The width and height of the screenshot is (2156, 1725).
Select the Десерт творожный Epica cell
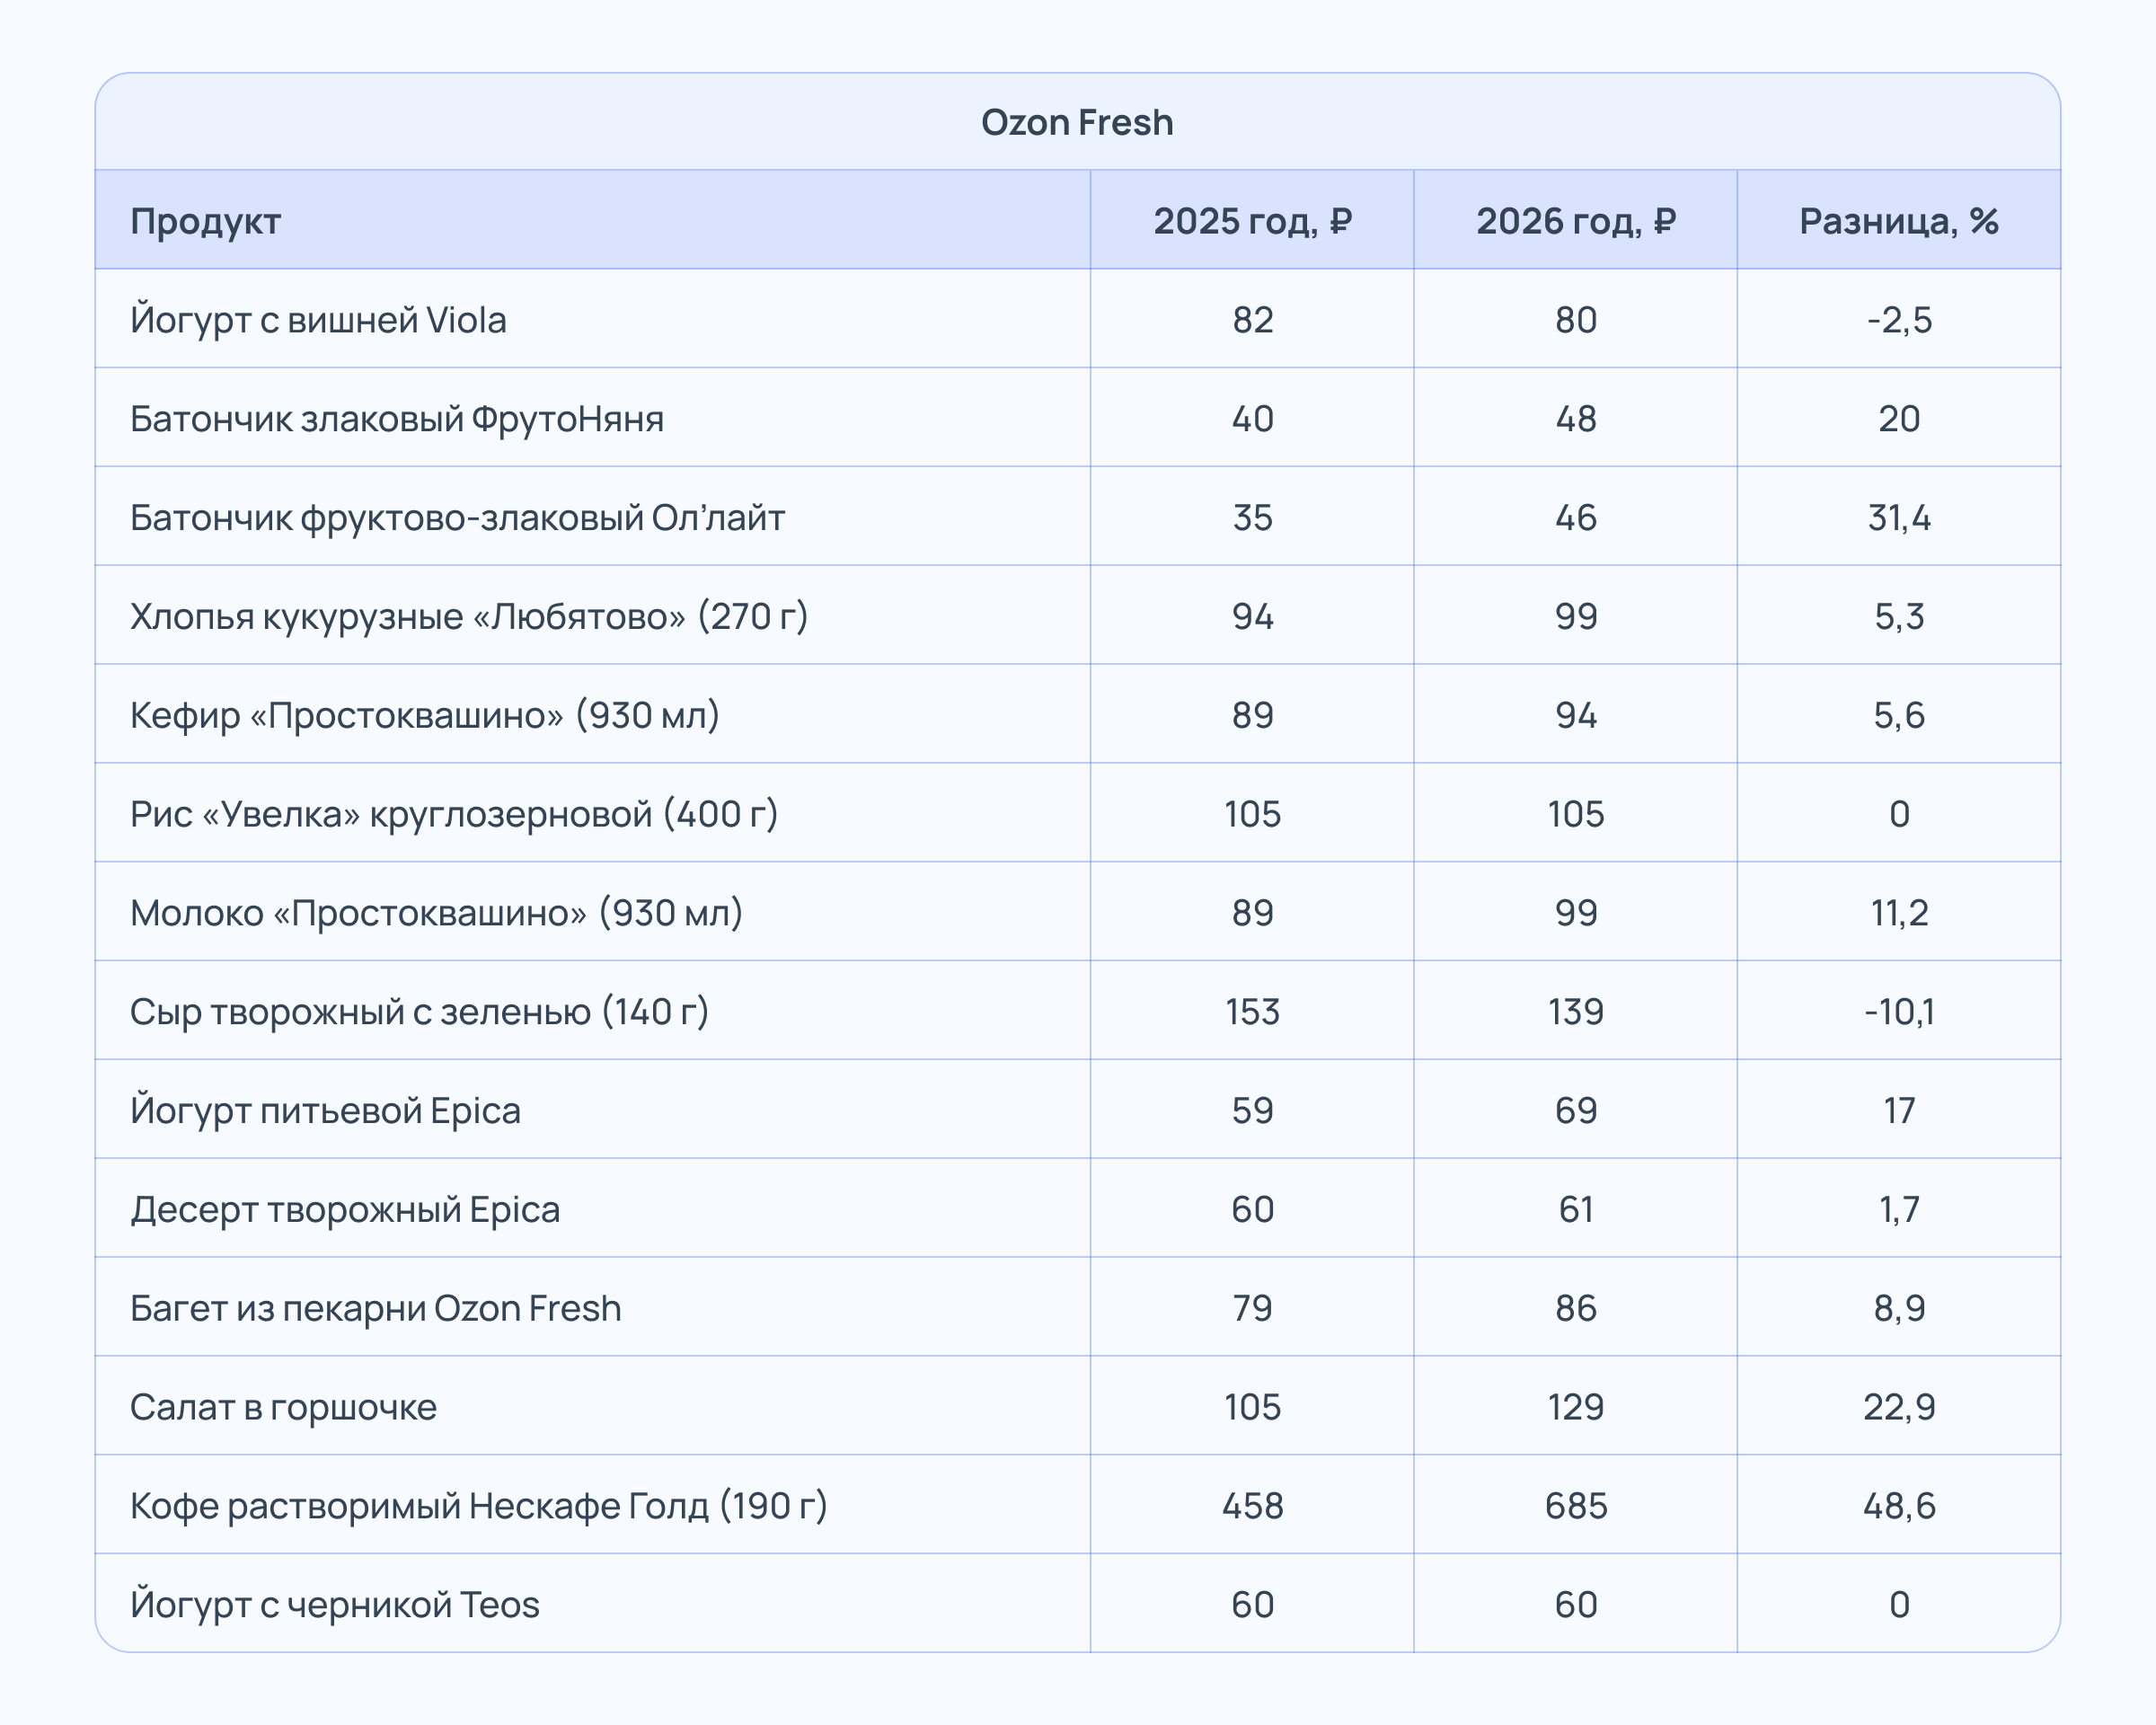[345, 1210]
